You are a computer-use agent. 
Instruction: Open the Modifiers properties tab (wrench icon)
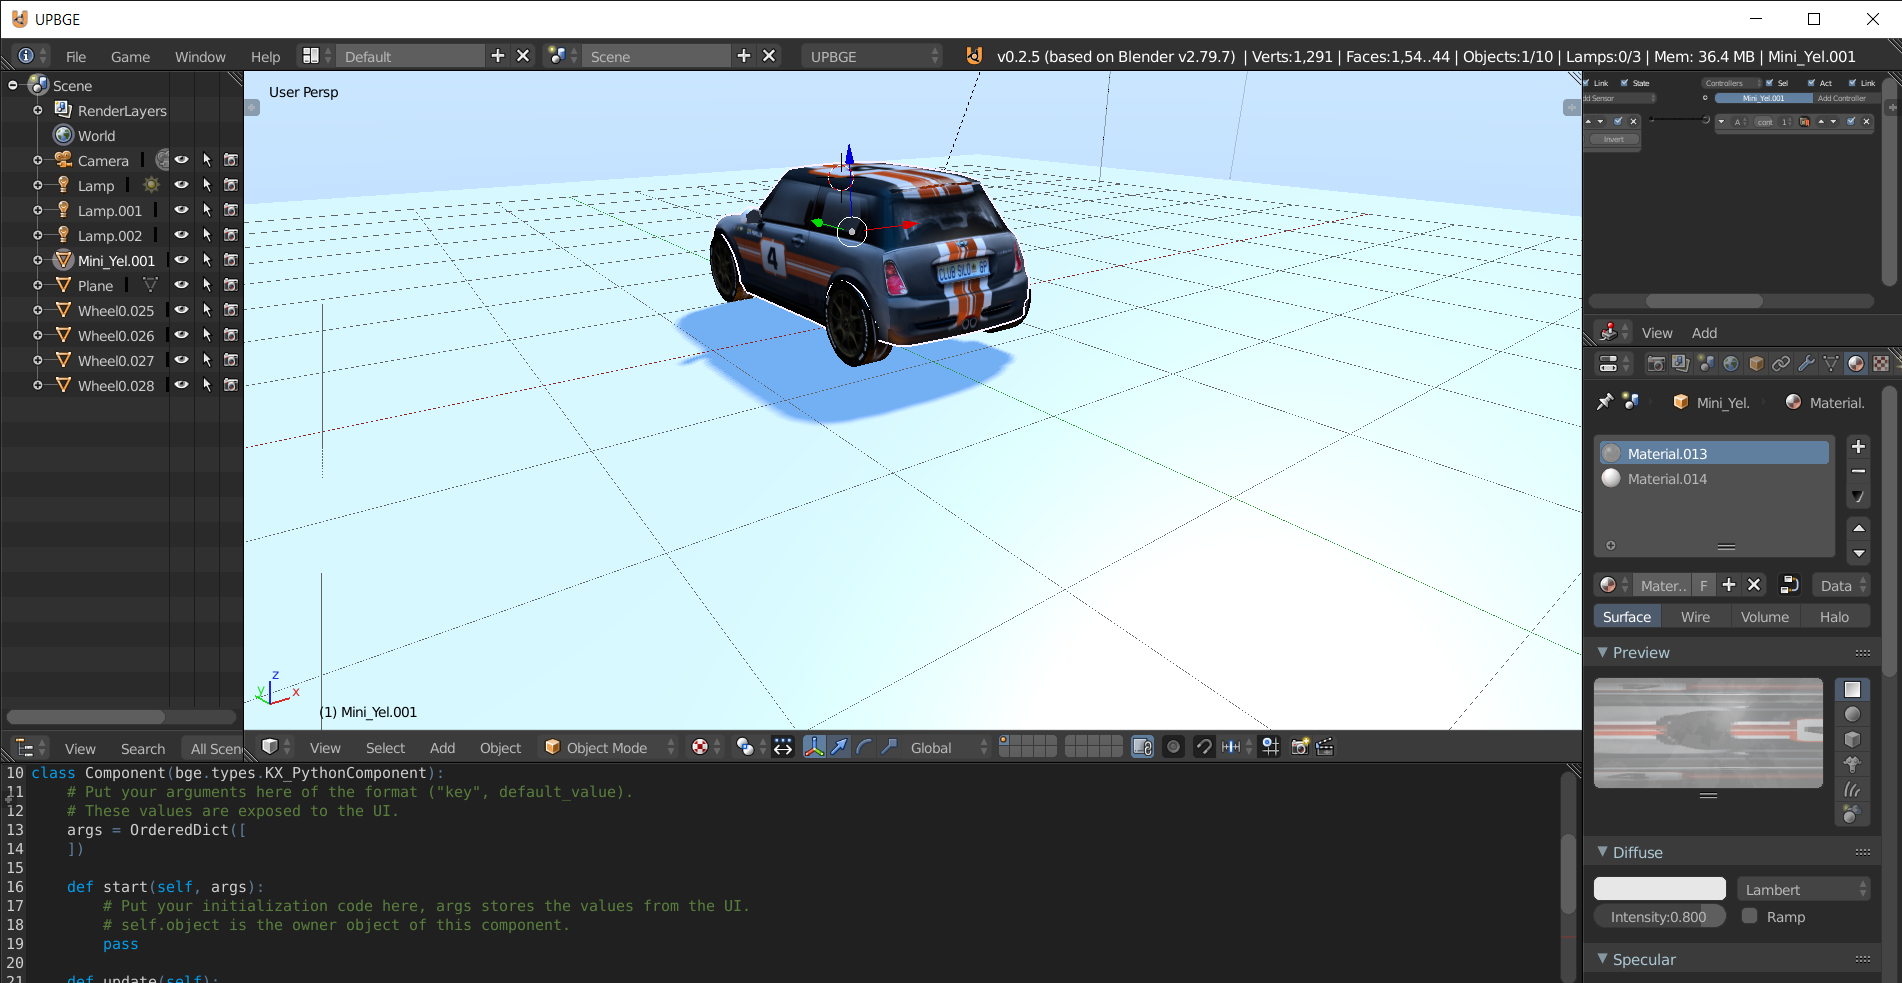(1806, 364)
